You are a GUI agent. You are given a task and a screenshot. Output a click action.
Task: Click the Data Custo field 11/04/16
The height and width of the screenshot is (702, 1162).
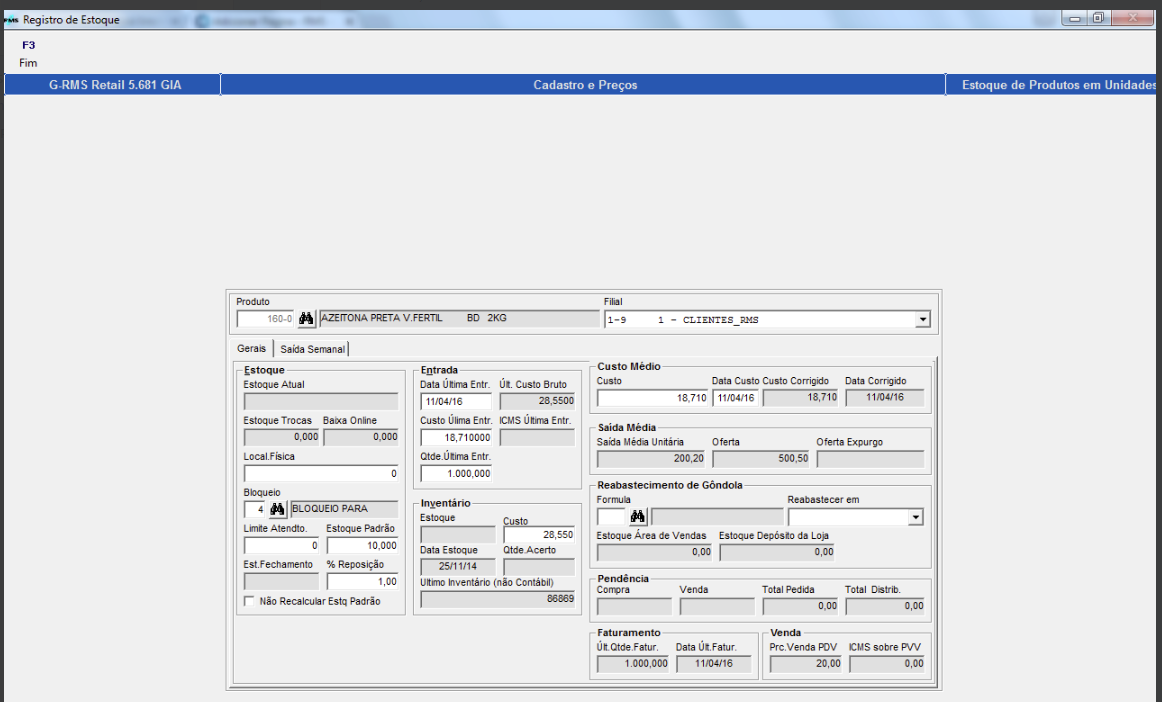(x=735, y=398)
